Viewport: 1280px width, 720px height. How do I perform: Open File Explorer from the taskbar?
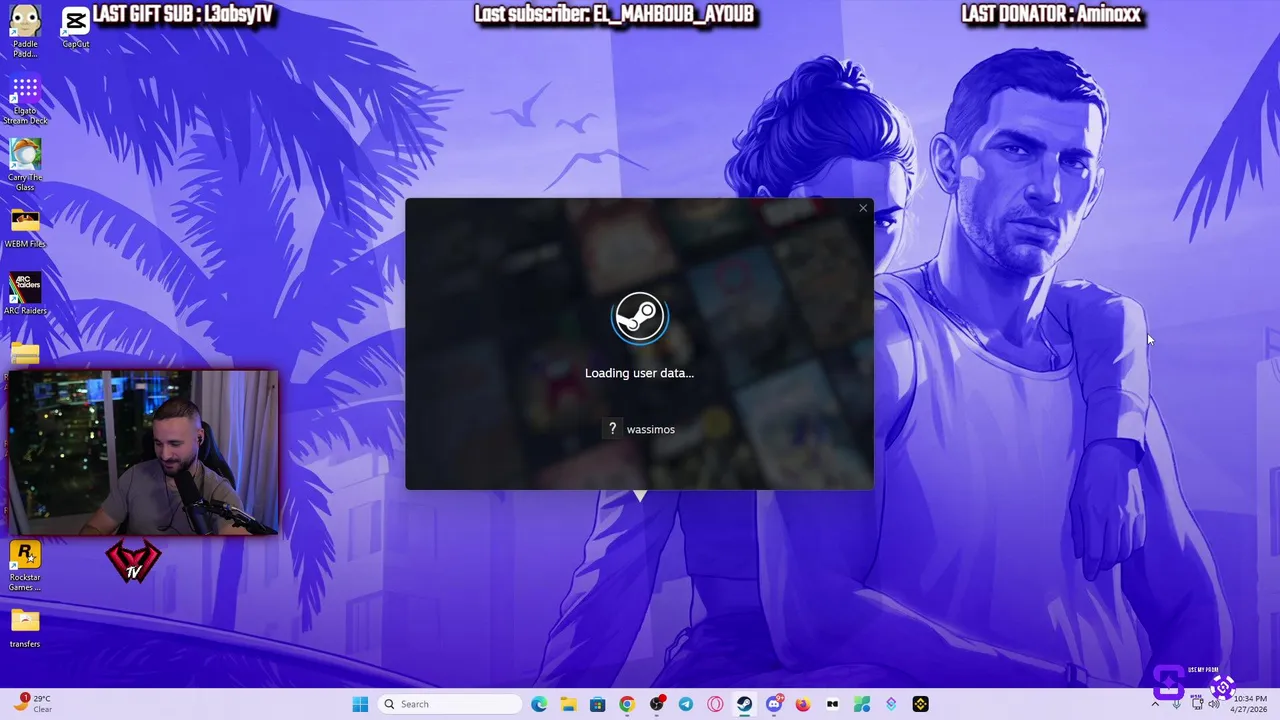(x=568, y=704)
